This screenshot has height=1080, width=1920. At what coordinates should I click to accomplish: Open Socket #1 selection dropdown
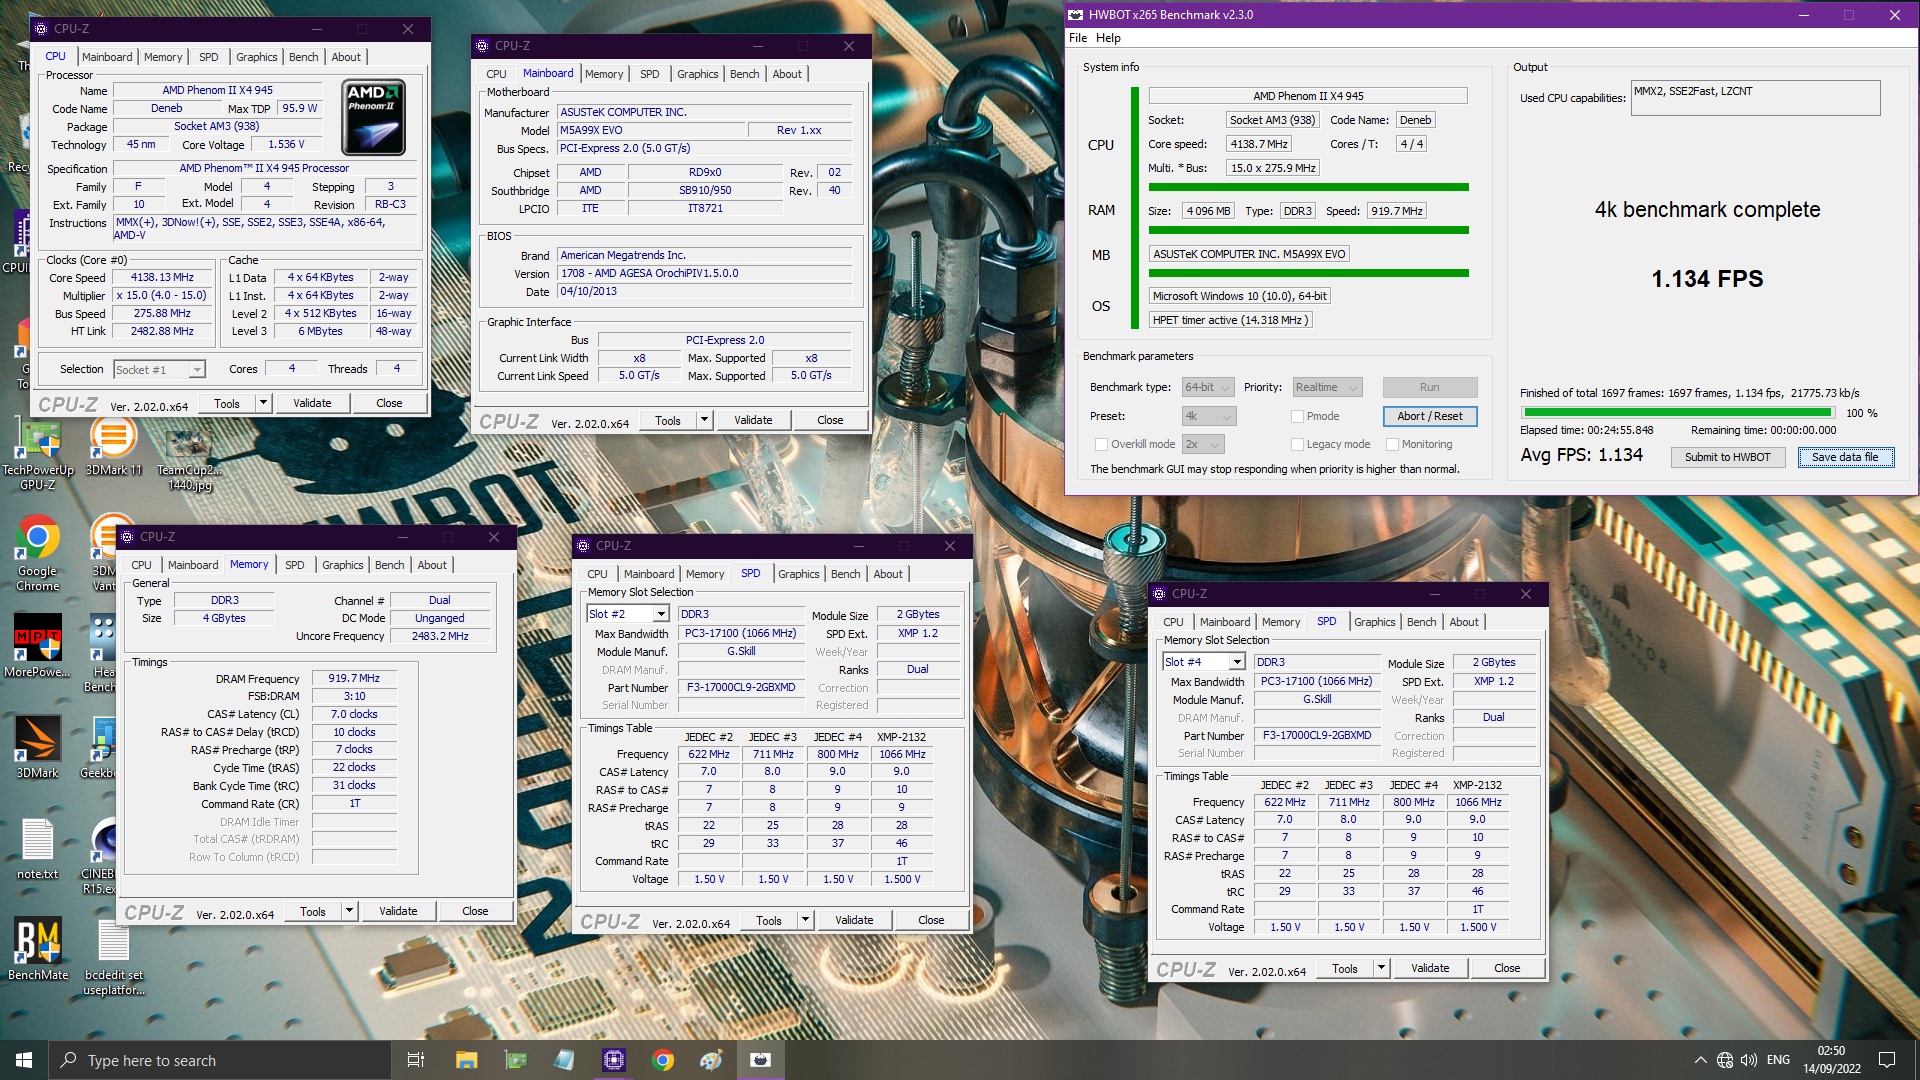pos(159,370)
